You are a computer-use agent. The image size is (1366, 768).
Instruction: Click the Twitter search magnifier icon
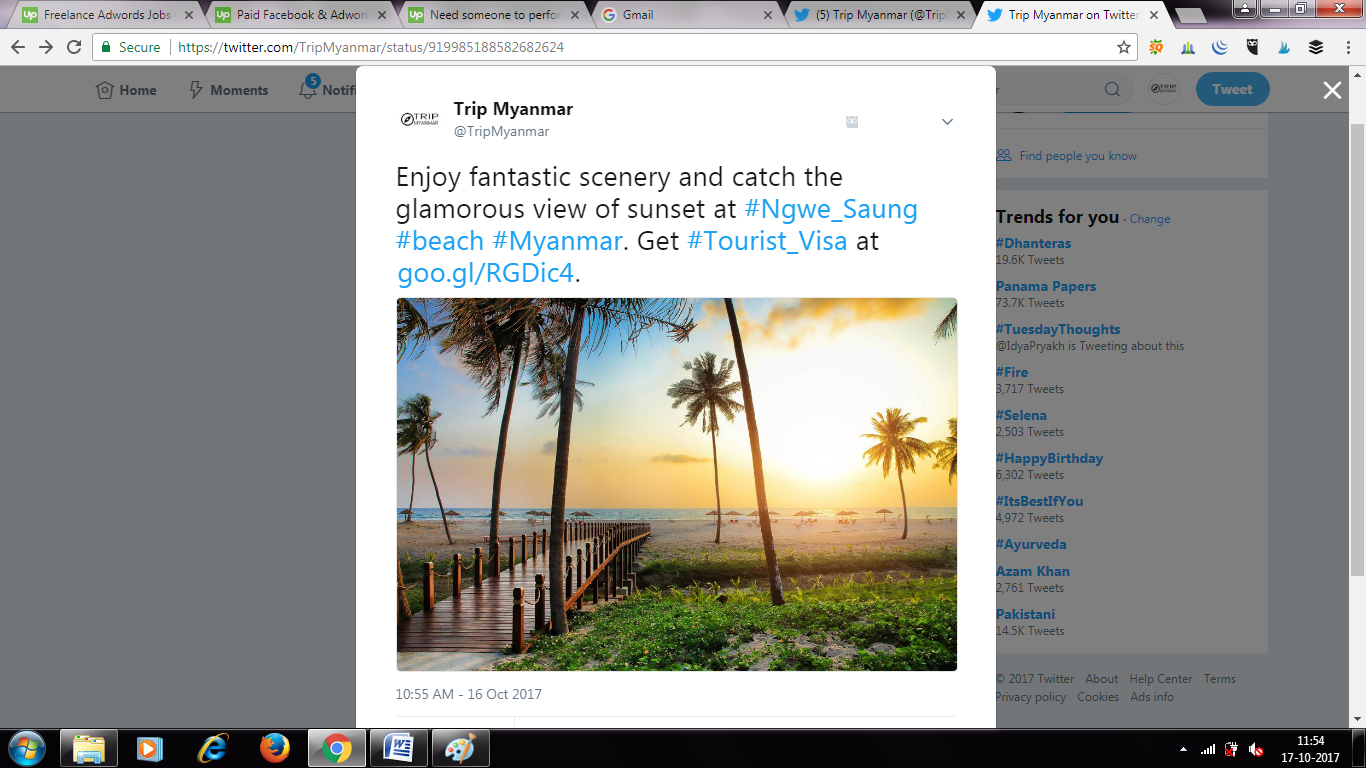(1112, 89)
